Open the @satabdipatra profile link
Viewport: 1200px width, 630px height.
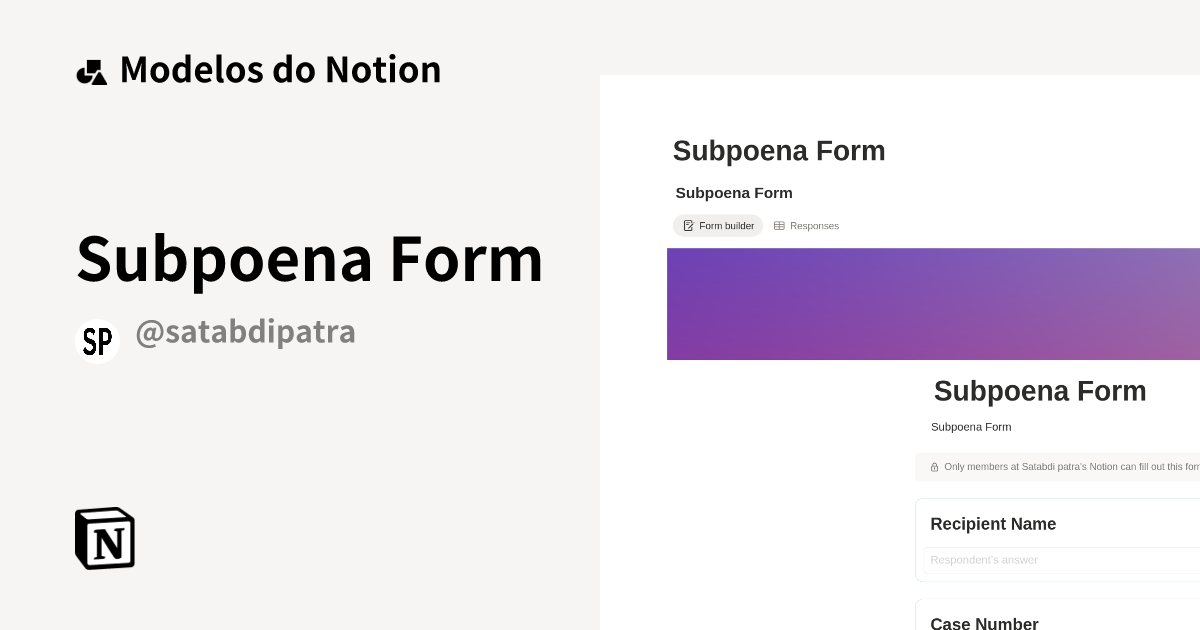(x=245, y=332)
